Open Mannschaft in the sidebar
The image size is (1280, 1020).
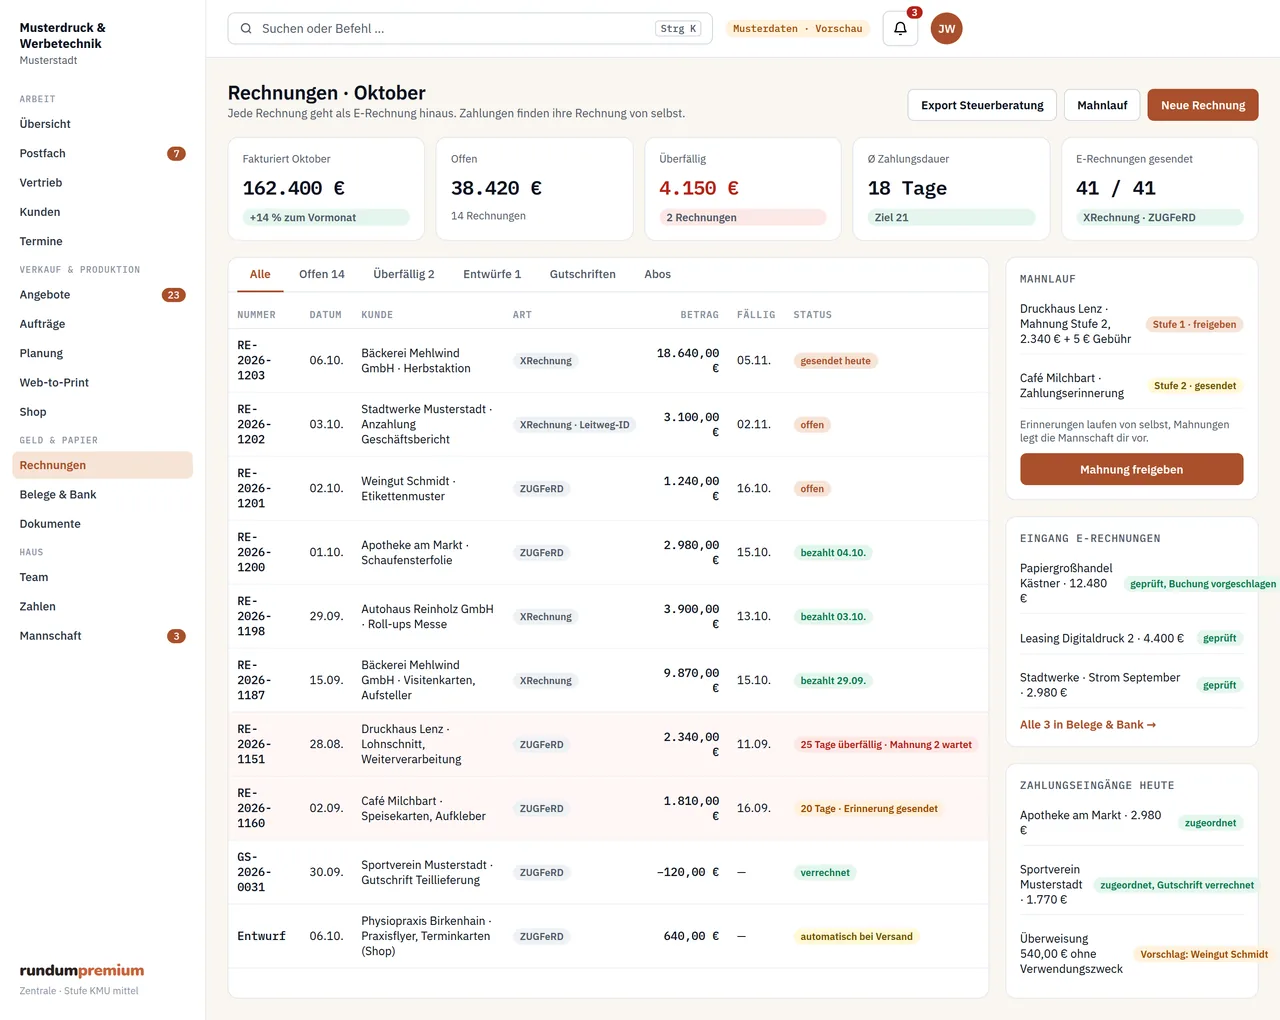102,636
